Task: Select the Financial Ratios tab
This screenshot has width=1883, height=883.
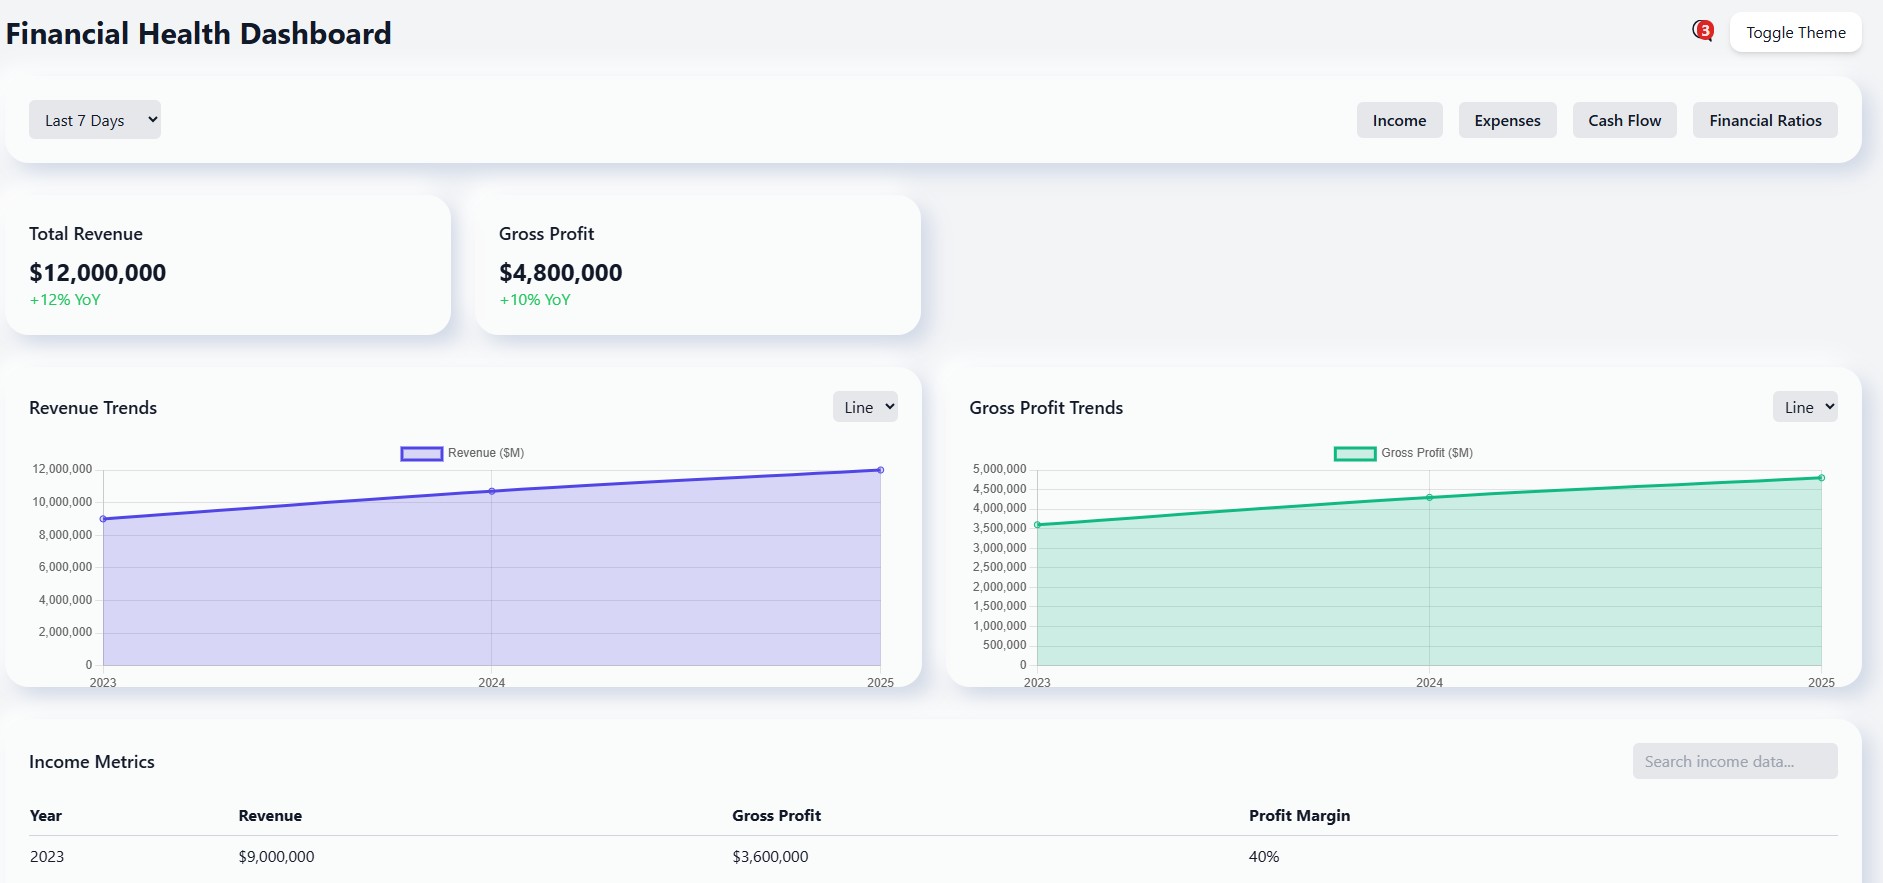Action: (1764, 120)
